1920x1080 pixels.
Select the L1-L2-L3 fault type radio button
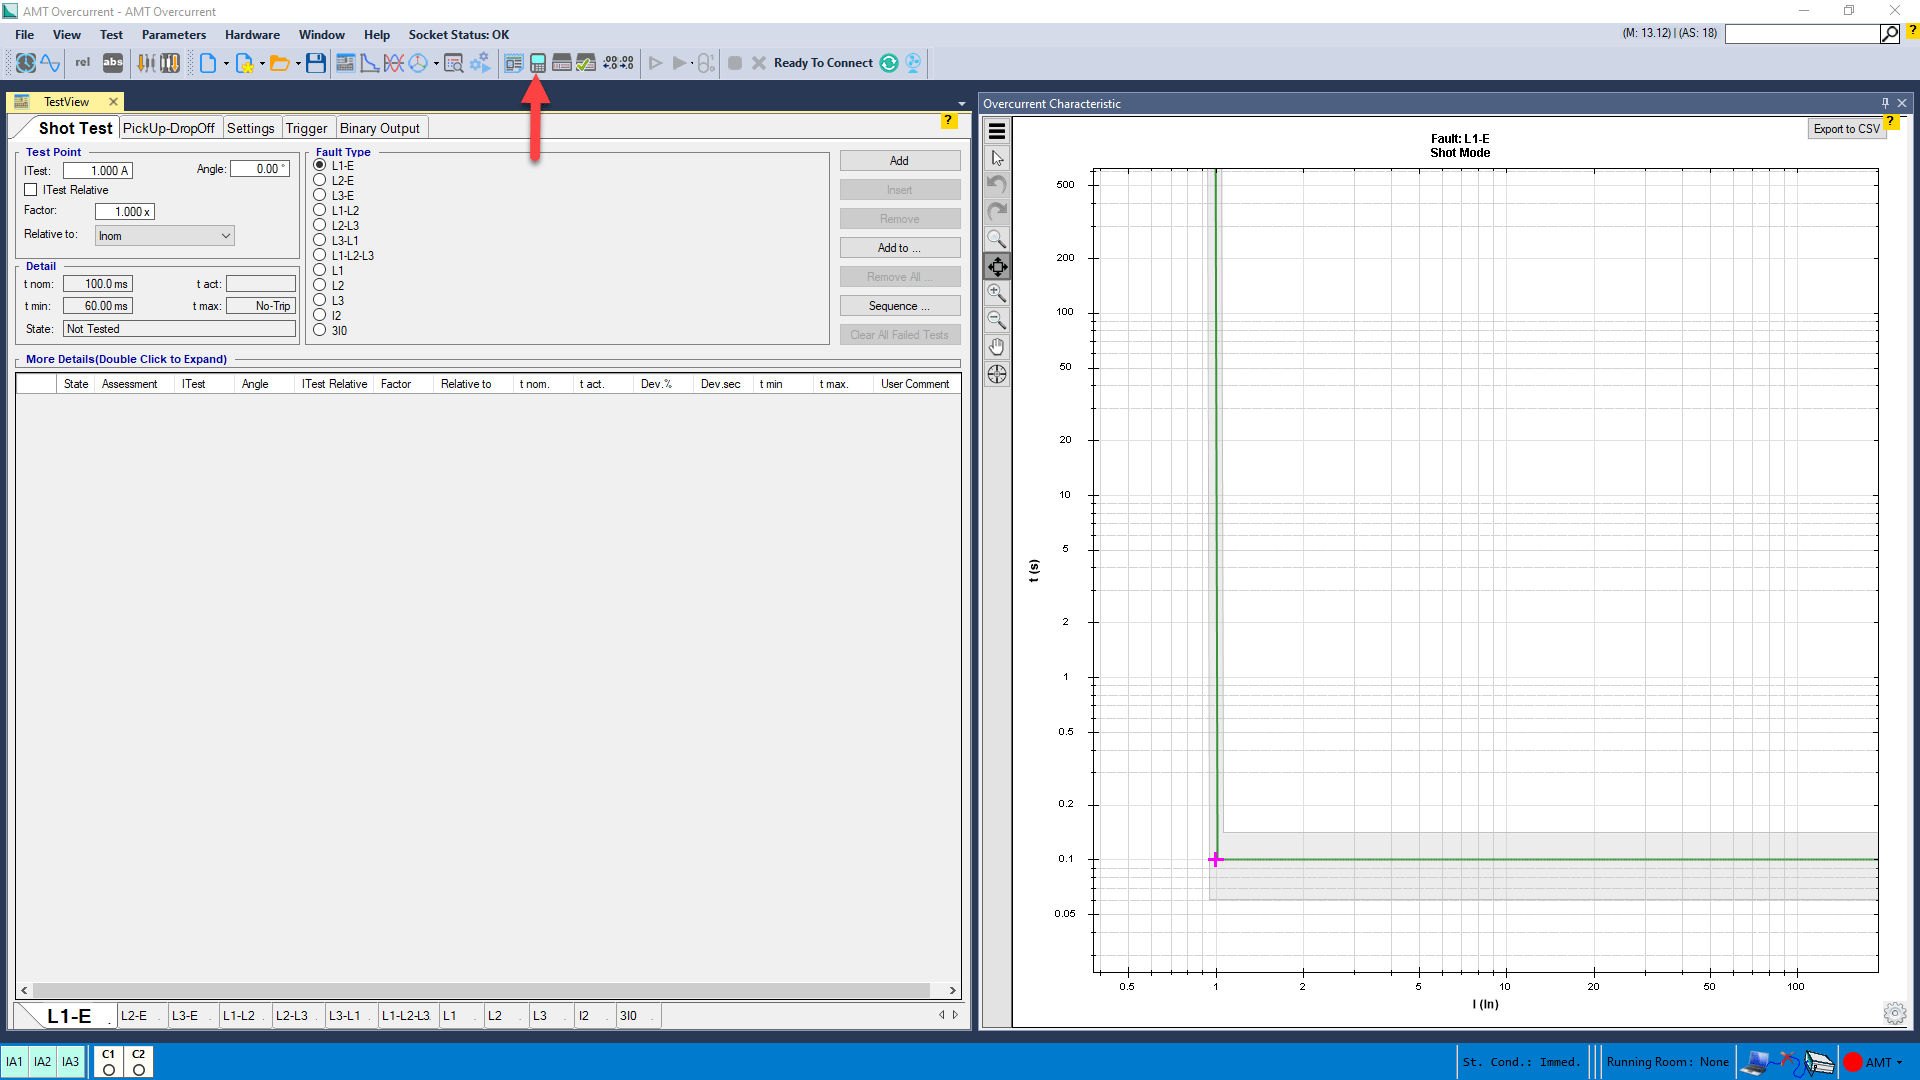(x=320, y=255)
